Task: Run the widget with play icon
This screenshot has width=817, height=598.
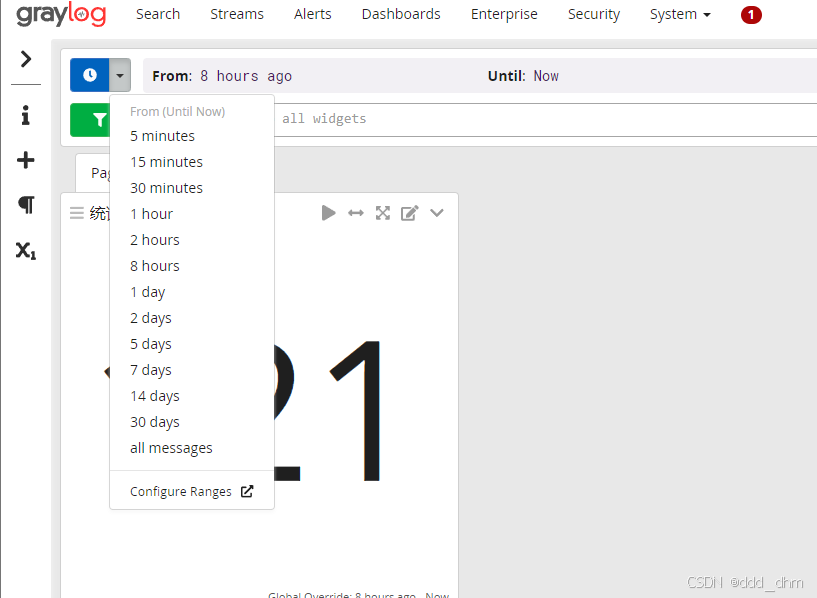Action: [328, 213]
